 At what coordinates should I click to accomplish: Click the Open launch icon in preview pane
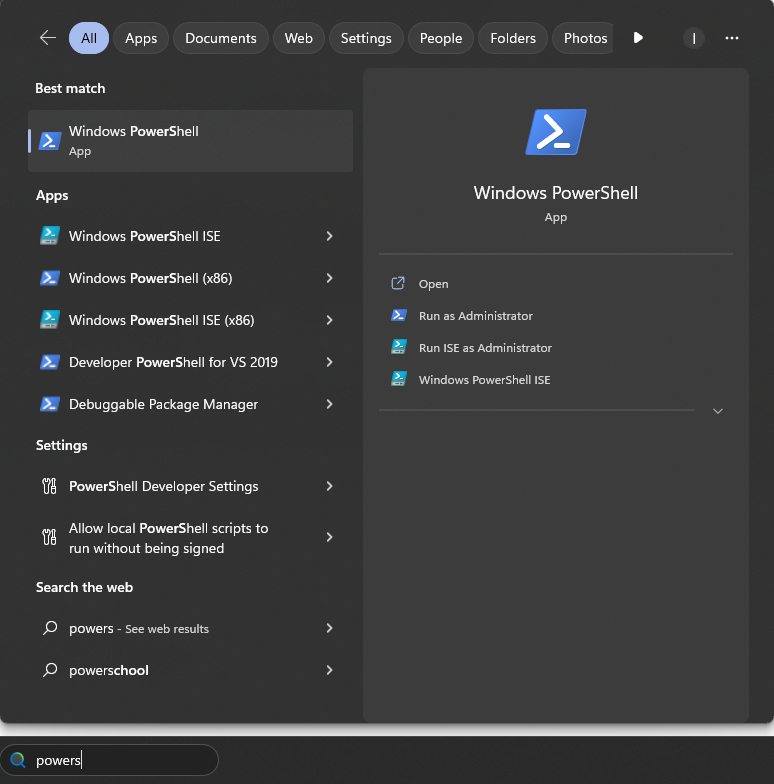(x=398, y=284)
